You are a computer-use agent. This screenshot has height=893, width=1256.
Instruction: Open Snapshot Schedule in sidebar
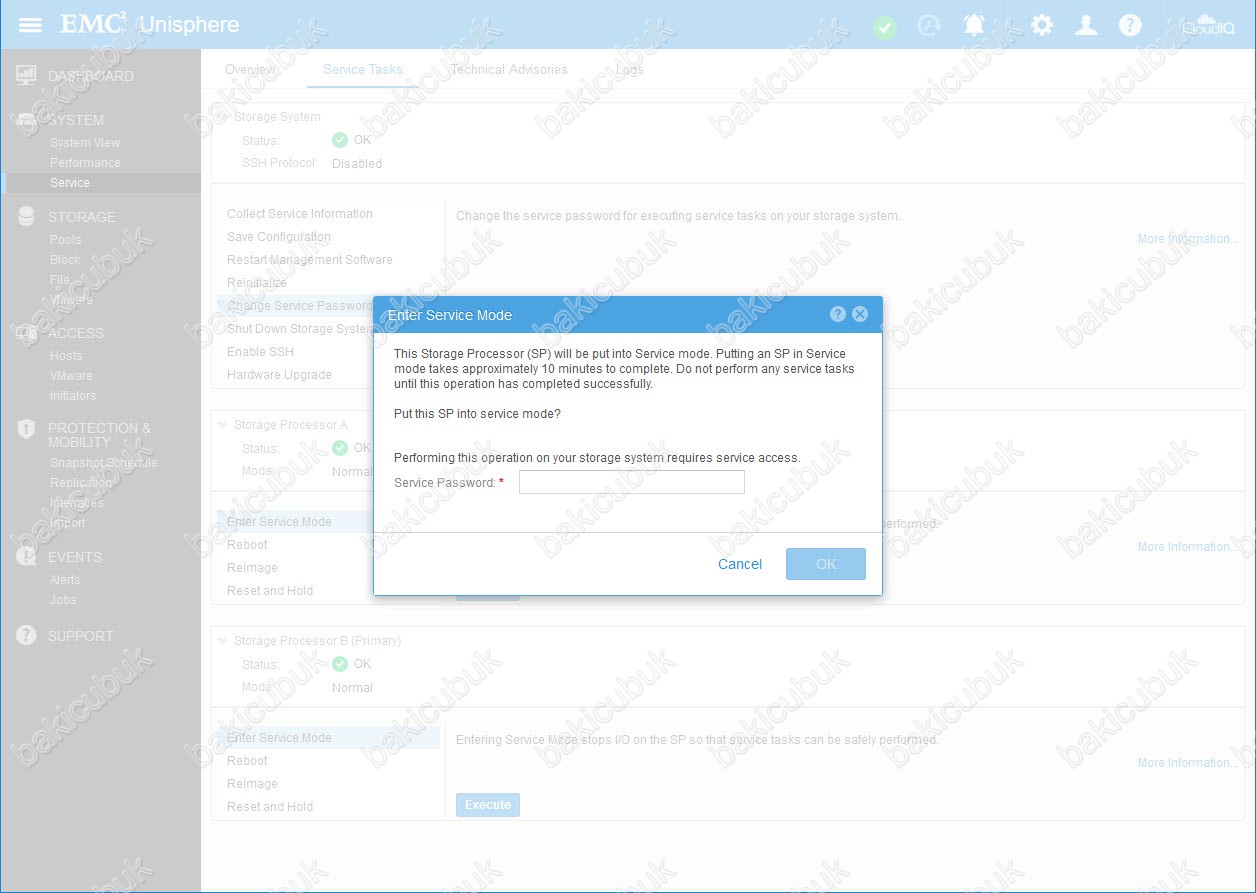coord(104,463)
